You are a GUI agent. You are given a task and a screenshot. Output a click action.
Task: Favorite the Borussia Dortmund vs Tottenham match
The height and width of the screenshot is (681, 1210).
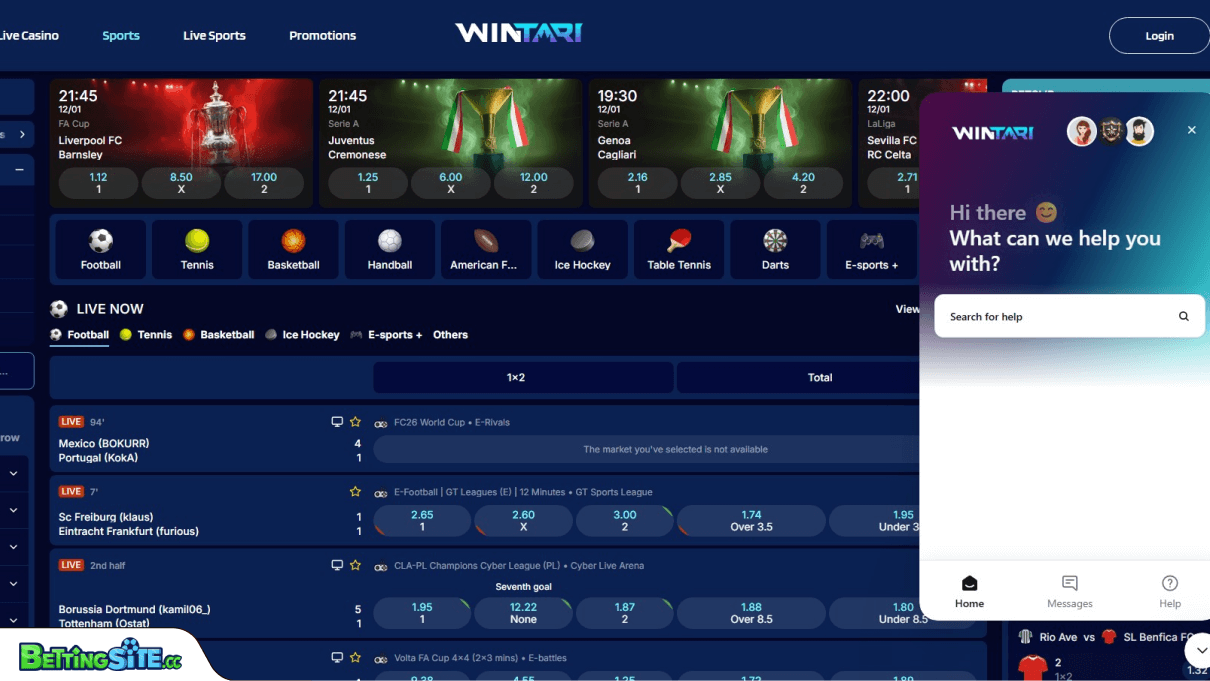tap(355, 565)
